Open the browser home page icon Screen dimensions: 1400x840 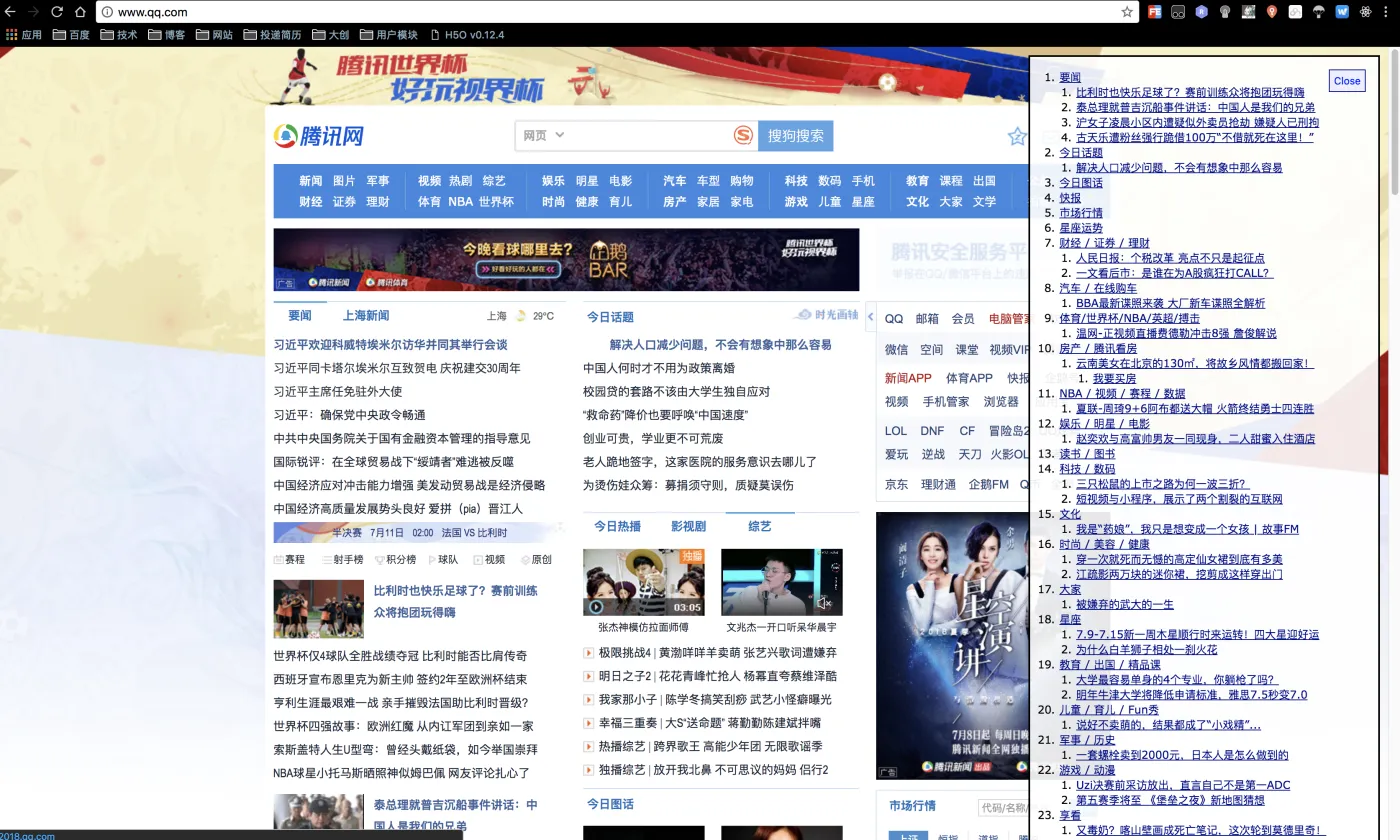[x=80, y=12]
